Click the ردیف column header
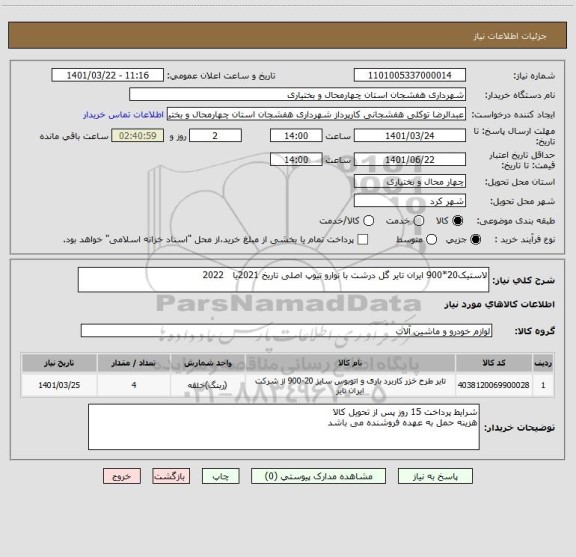This screenshot has height=557, width=576. tap(543, 363)
